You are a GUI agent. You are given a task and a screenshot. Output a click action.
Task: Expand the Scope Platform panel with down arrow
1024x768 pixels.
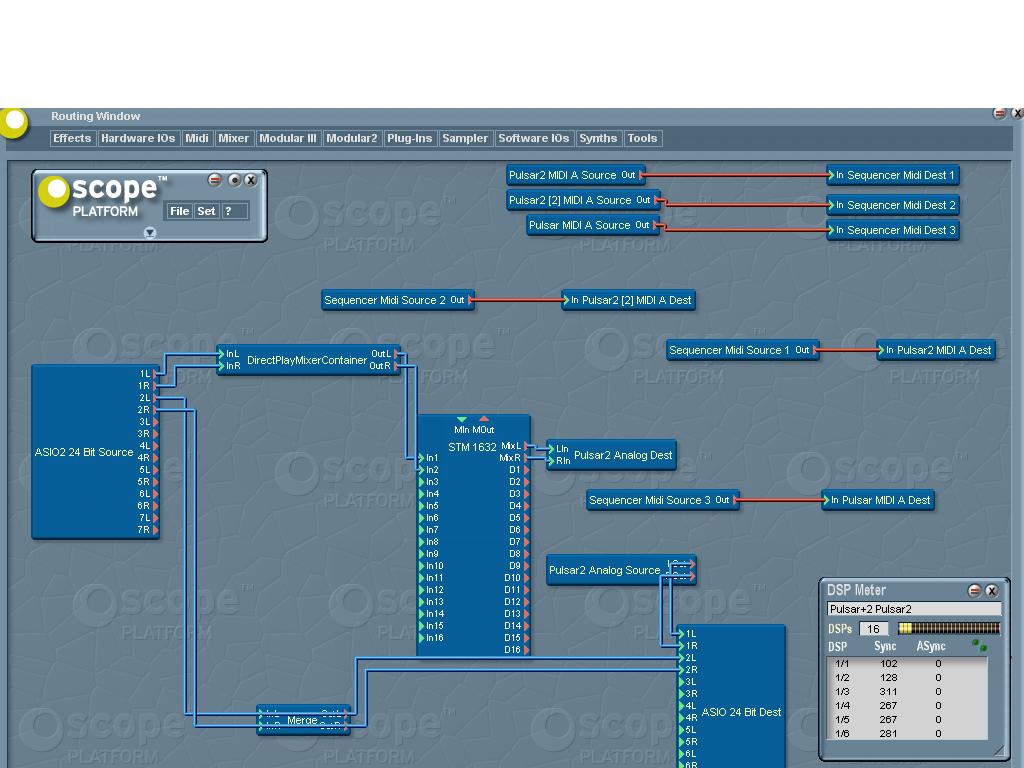(x=150, y=232)
